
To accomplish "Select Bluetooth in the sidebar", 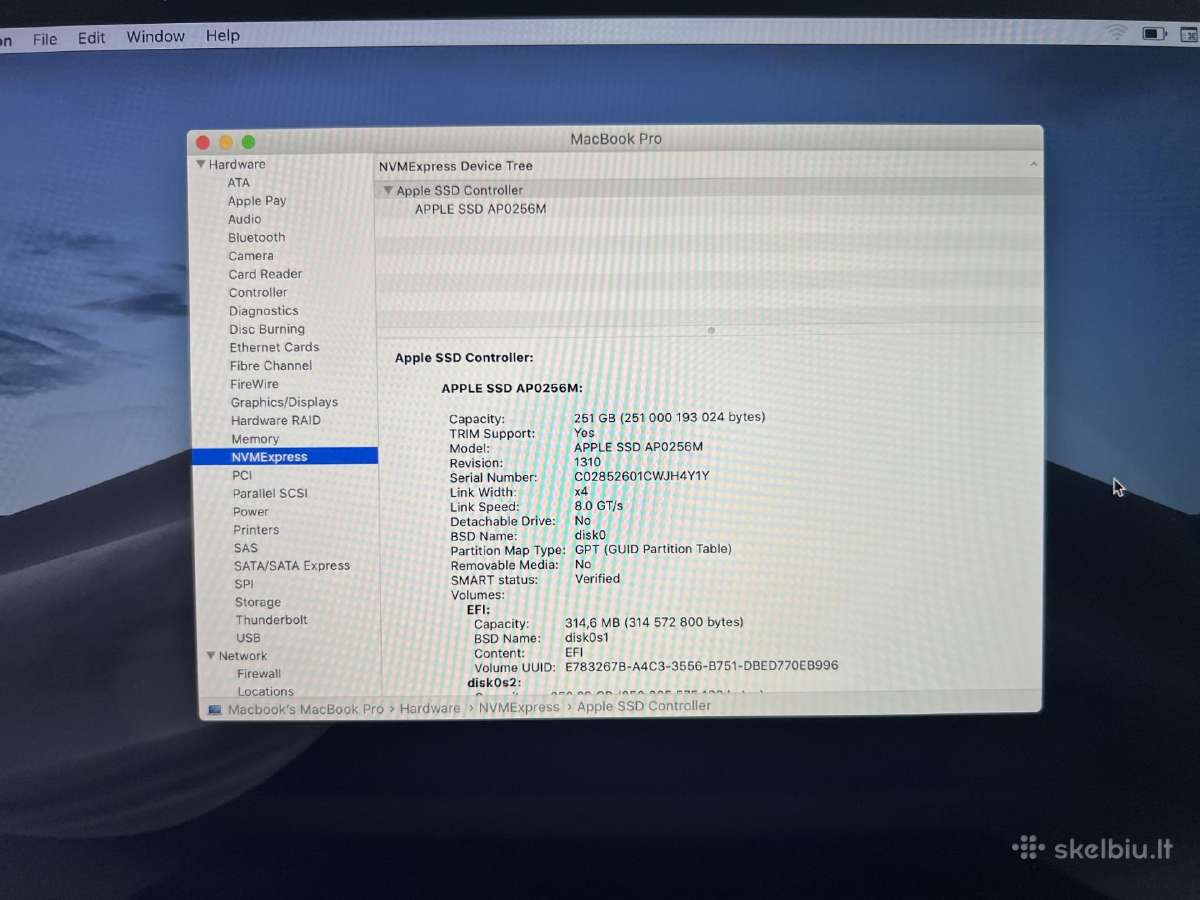I will coord(256,237).
